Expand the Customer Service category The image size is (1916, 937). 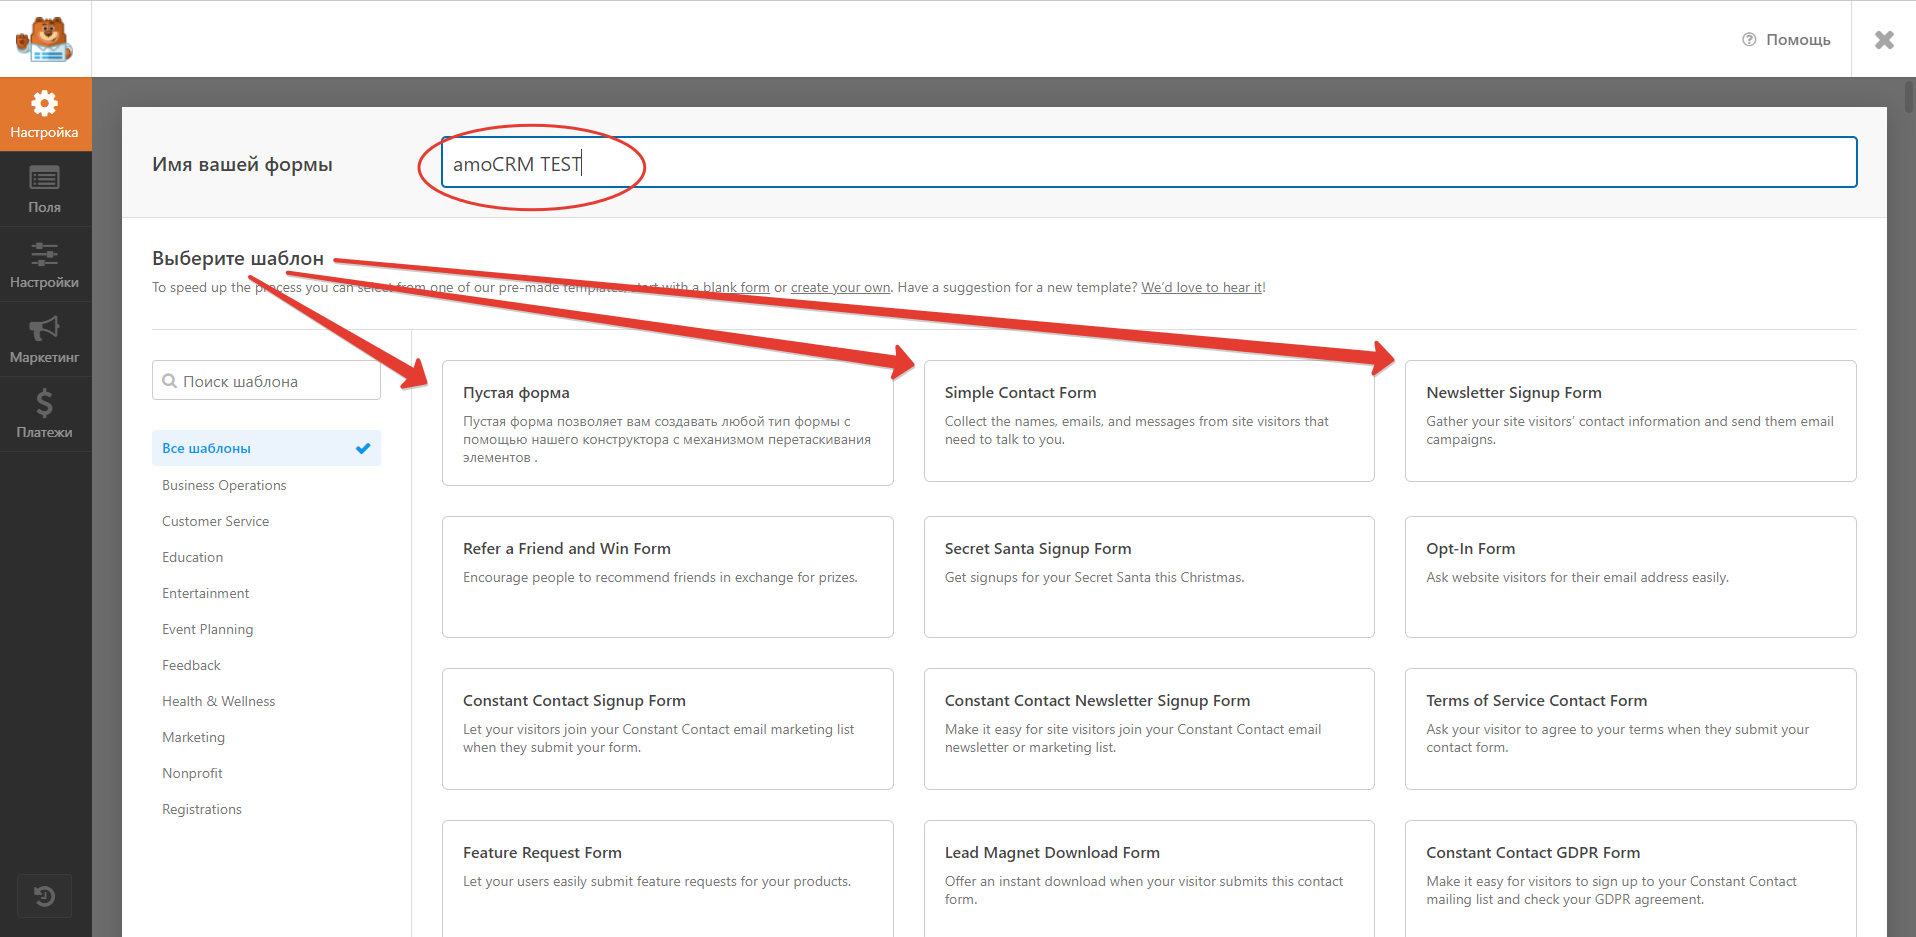click(x=215, y=521)
